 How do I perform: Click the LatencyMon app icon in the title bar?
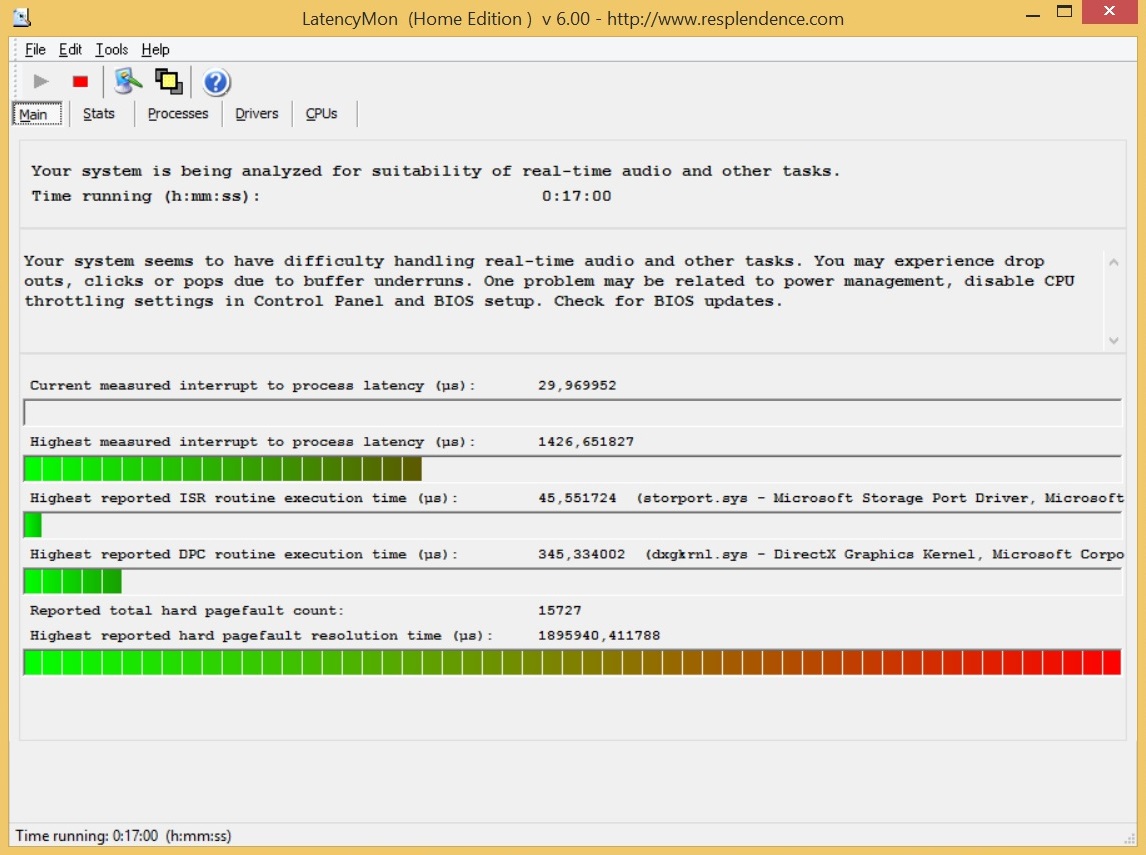click(x=23, y=17)
